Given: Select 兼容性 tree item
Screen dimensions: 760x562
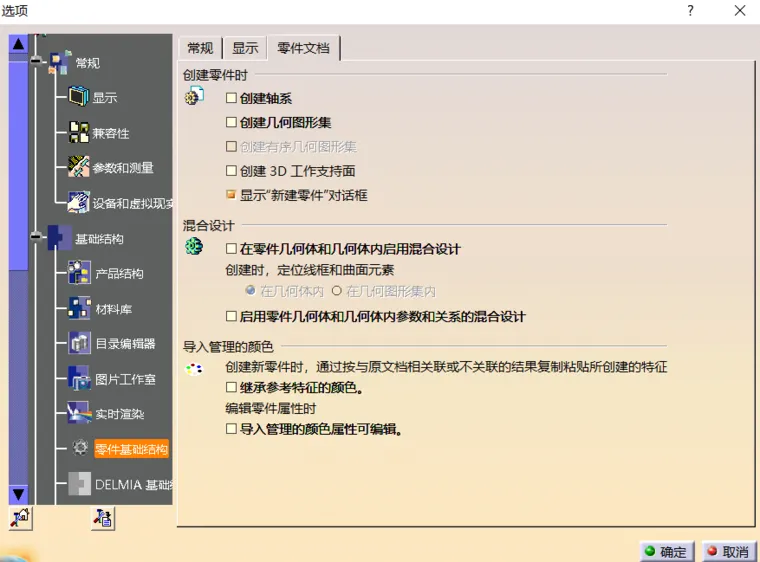Looking at the screenshot, I should click(x=111, y=133).
